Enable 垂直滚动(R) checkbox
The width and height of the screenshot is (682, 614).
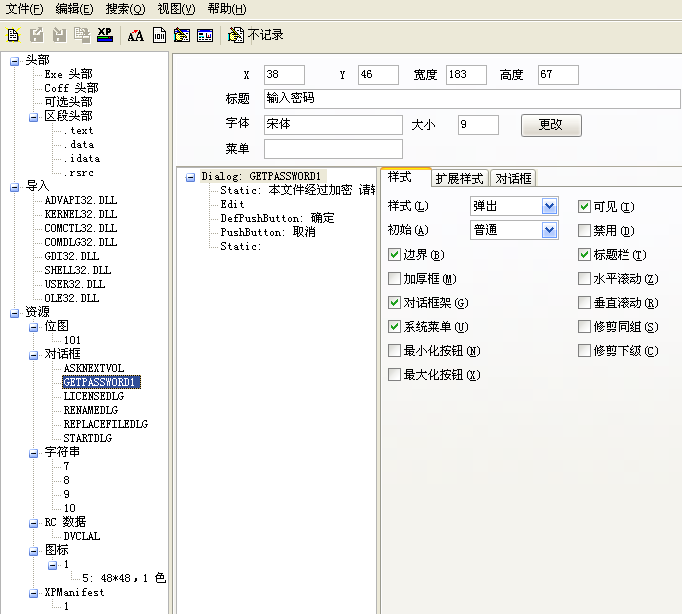pos(584,302)
